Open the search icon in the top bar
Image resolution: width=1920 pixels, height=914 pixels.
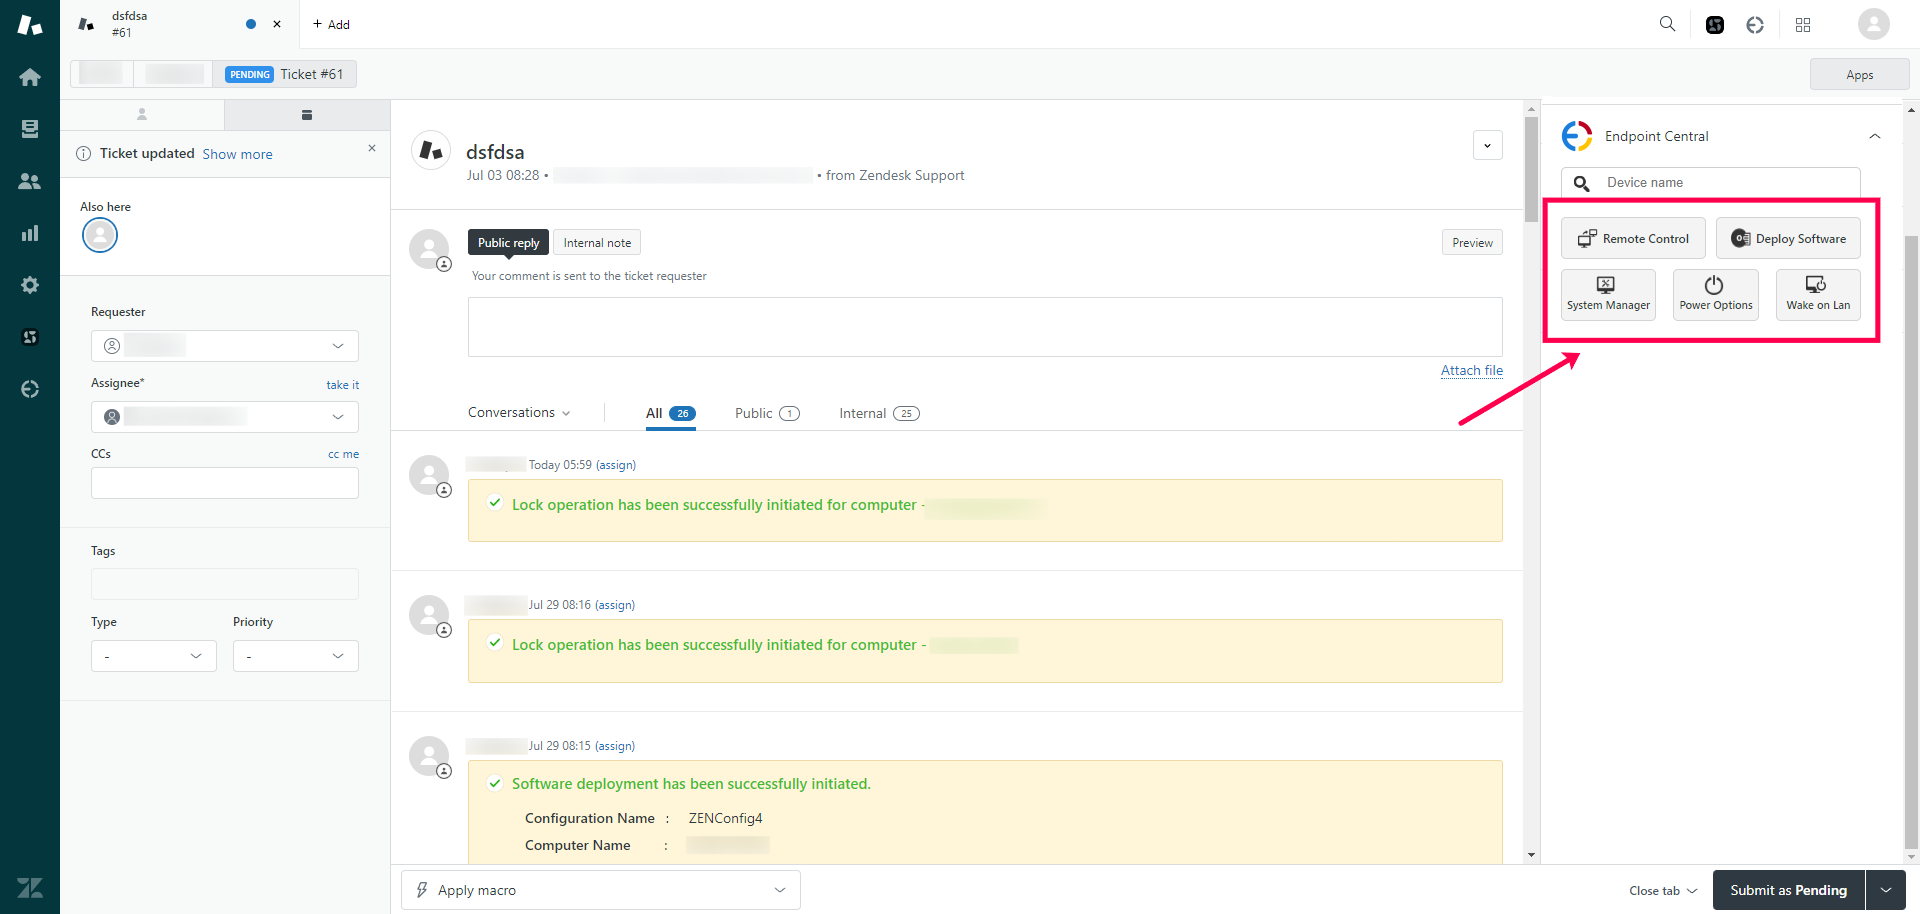coord(1666,24)
